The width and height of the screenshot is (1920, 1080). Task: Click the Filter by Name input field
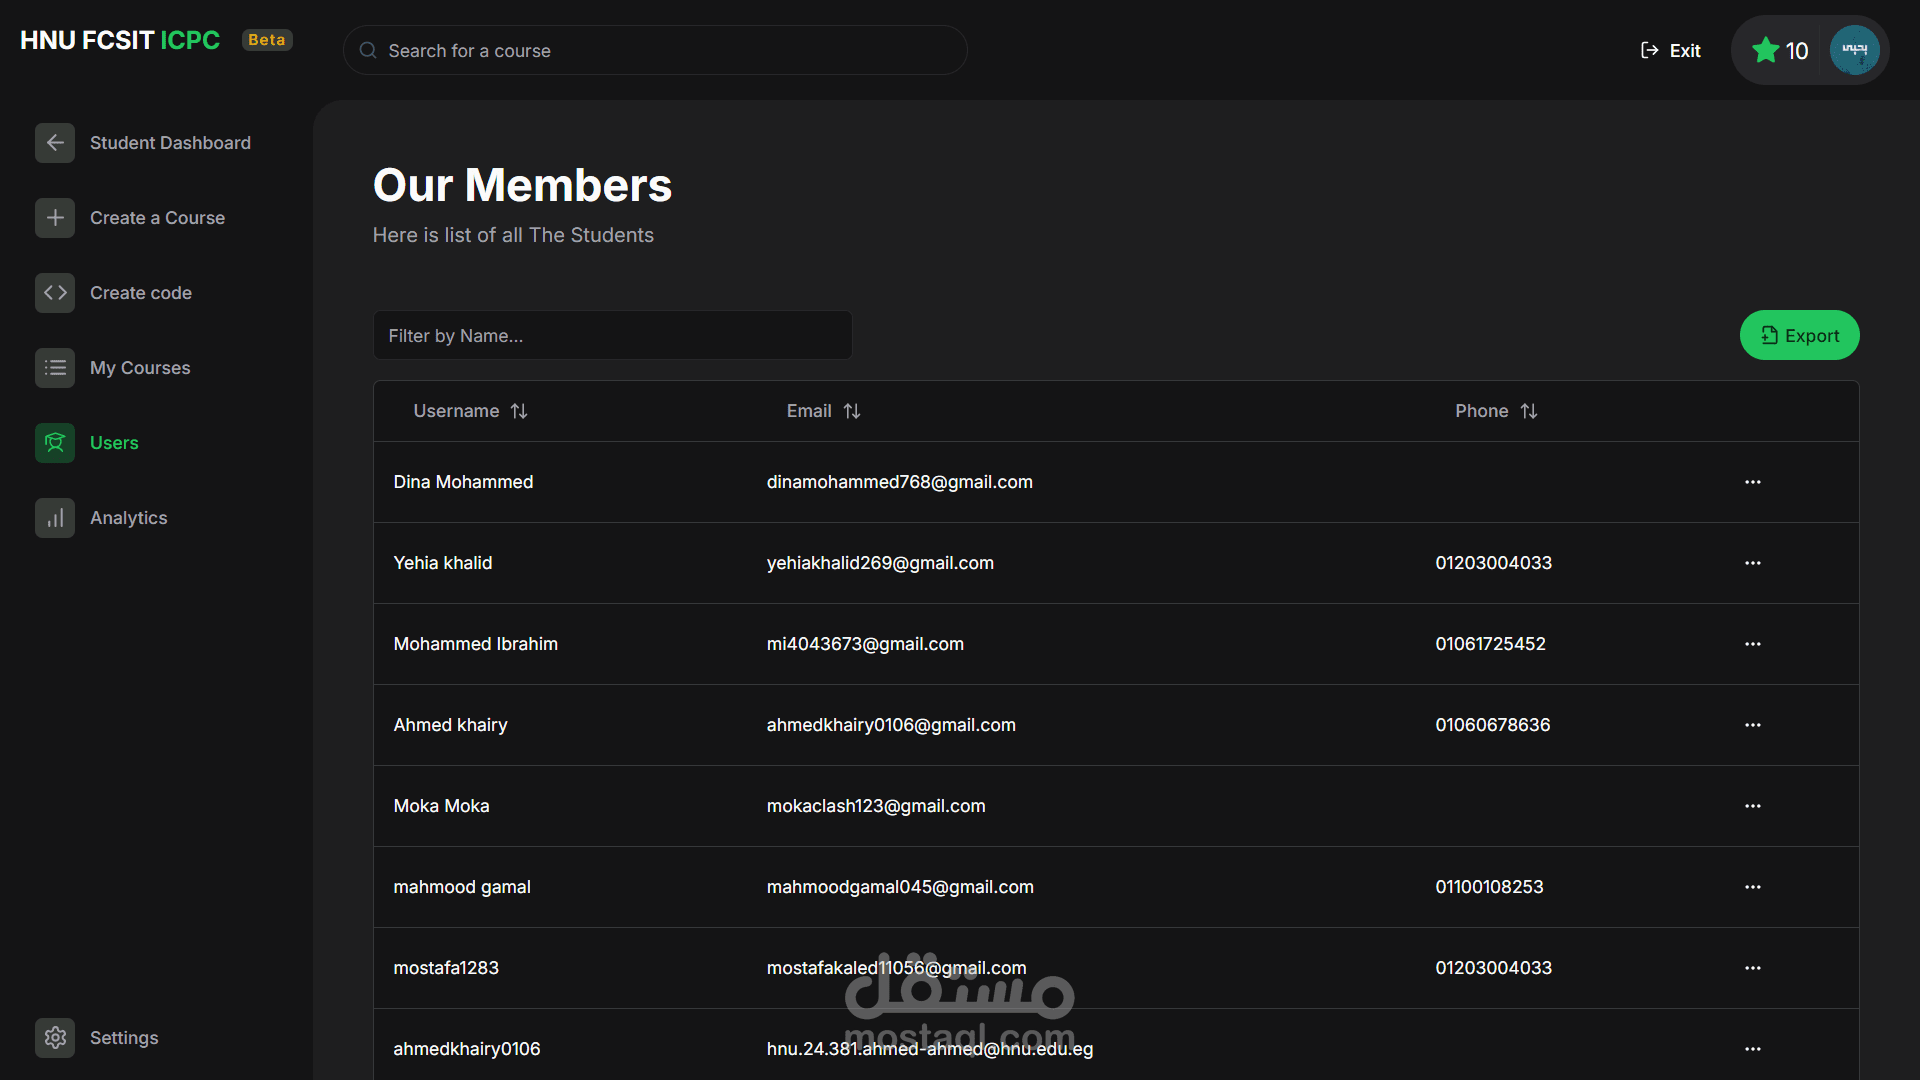(612, 336)
